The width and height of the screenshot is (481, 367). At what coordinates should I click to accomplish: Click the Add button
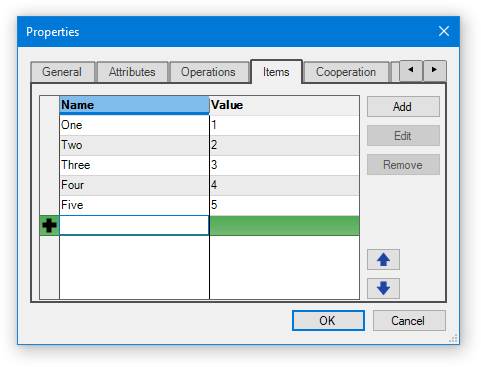[403, 107]
